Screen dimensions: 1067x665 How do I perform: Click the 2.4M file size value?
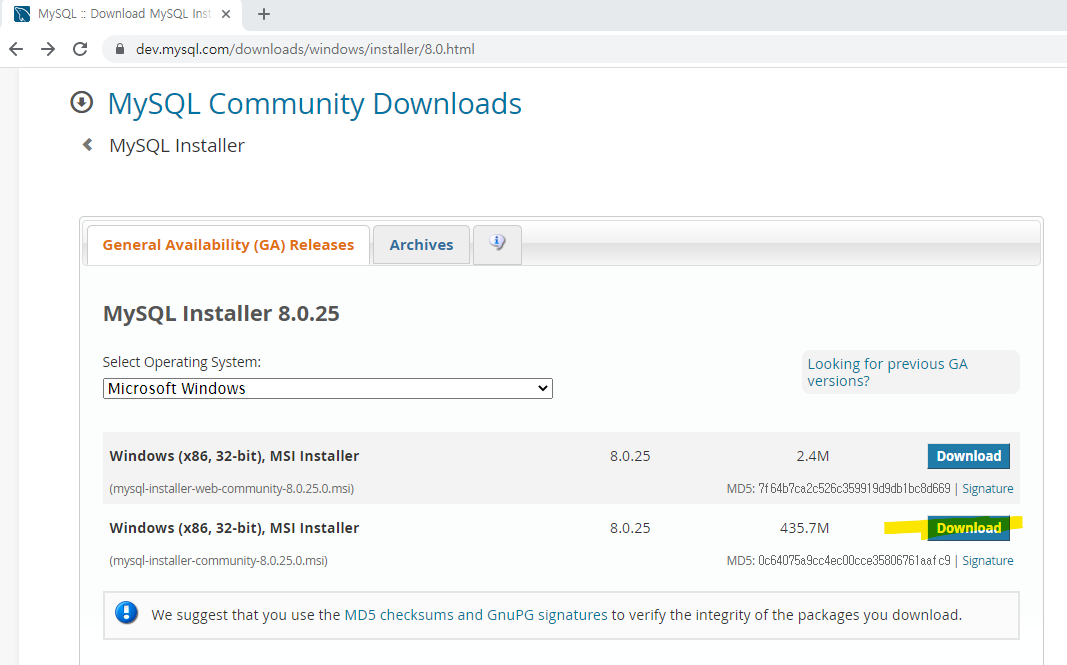[x=812, y=456]
